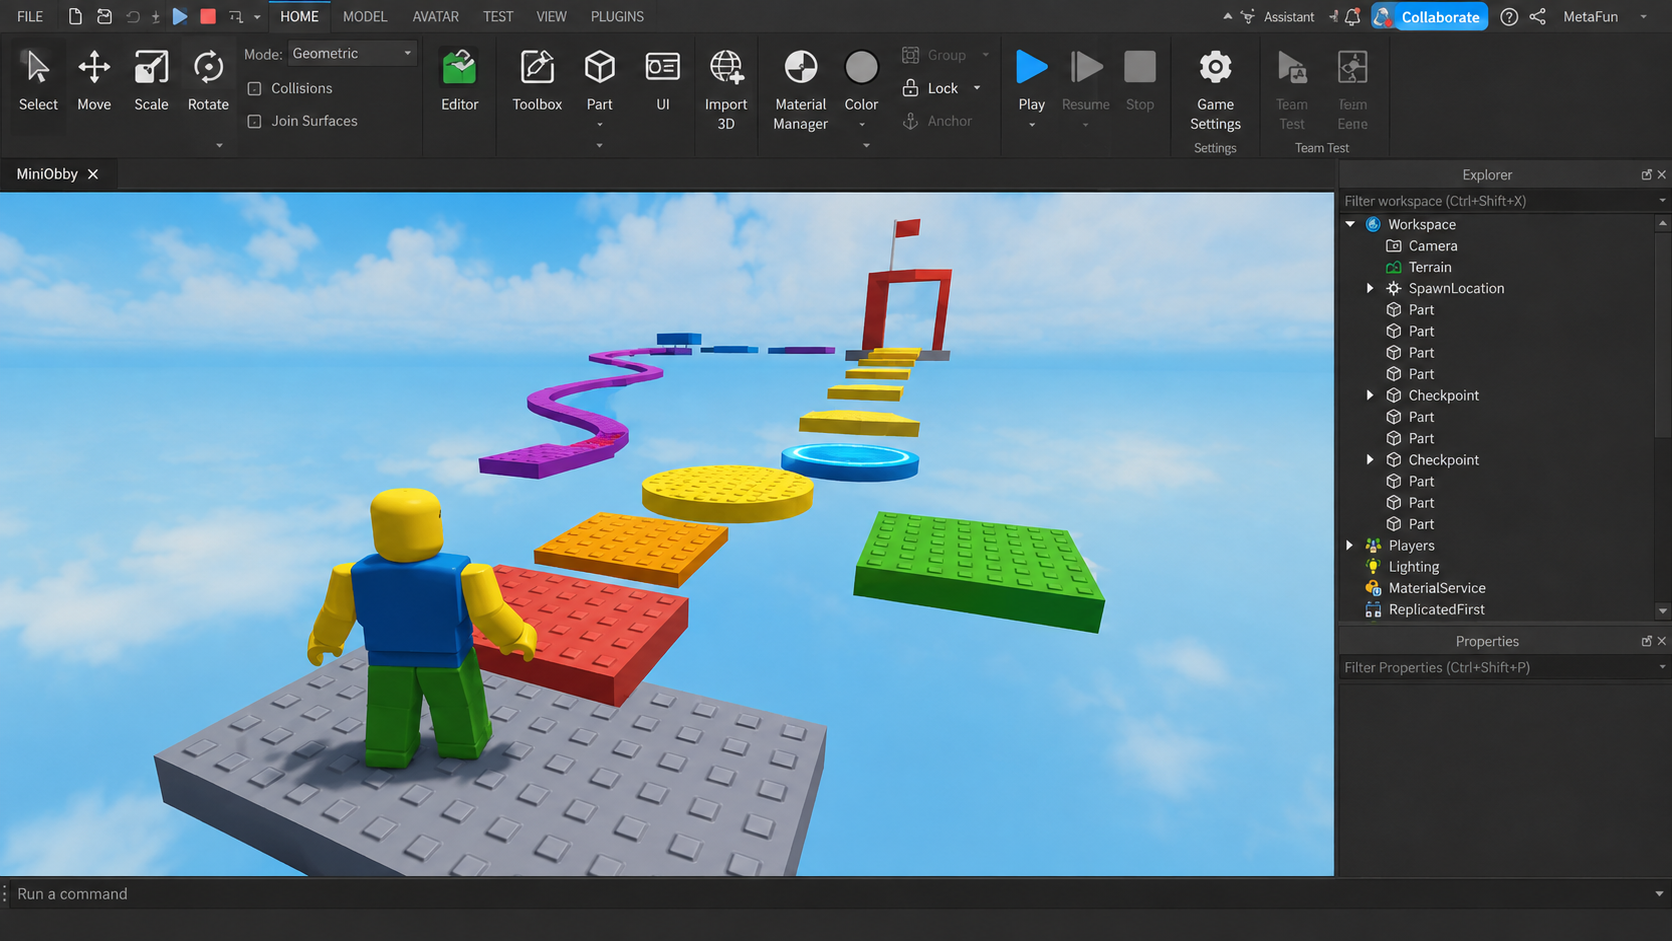Collapse the Workspace tree node
The height and width of the screenshot is (941, 1672).
point(1350,224)
